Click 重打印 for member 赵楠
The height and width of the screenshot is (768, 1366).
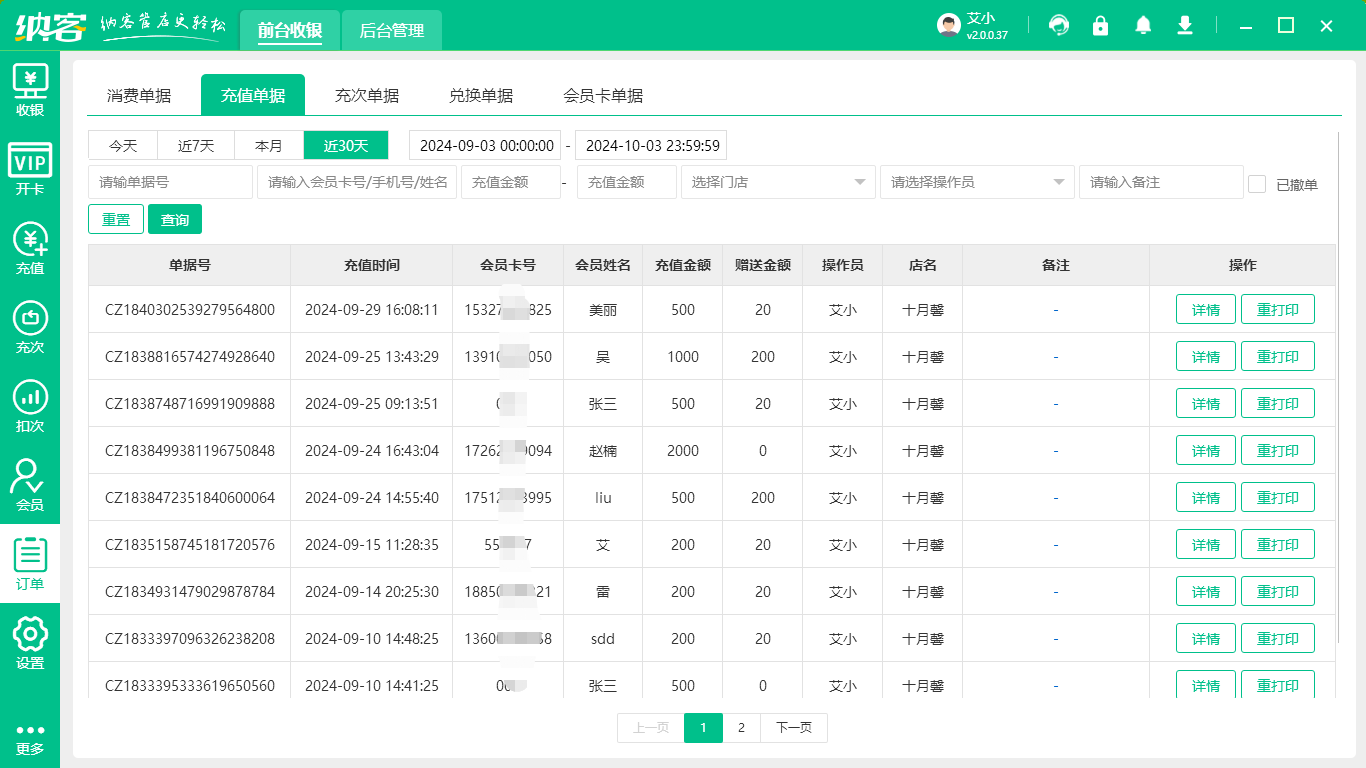[x=1278, y=451]
